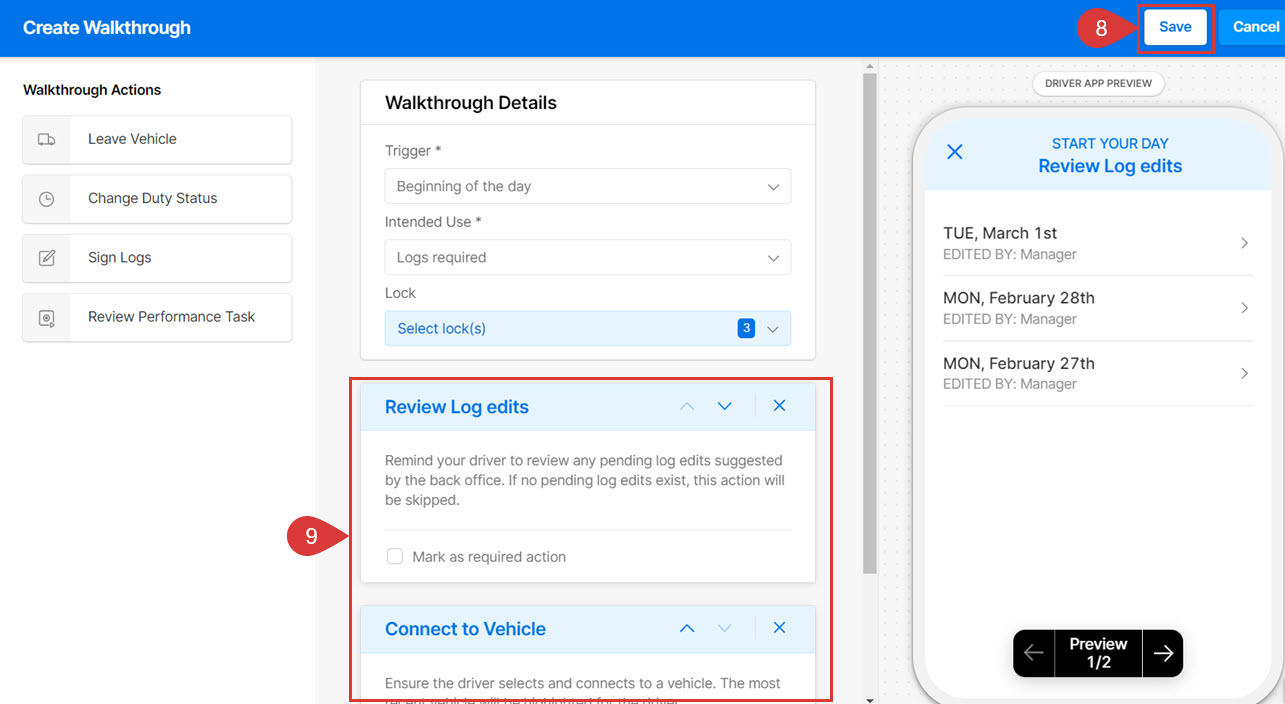The image size is (1285, 704).
Task: Click the START YOUR DAY header text
Action: click(1110, 144)
